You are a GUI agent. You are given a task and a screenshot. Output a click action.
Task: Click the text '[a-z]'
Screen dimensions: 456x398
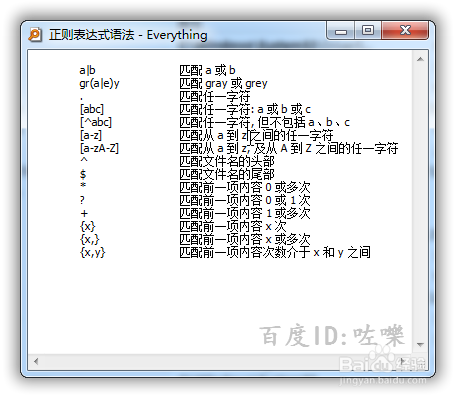tap(91, 135)
